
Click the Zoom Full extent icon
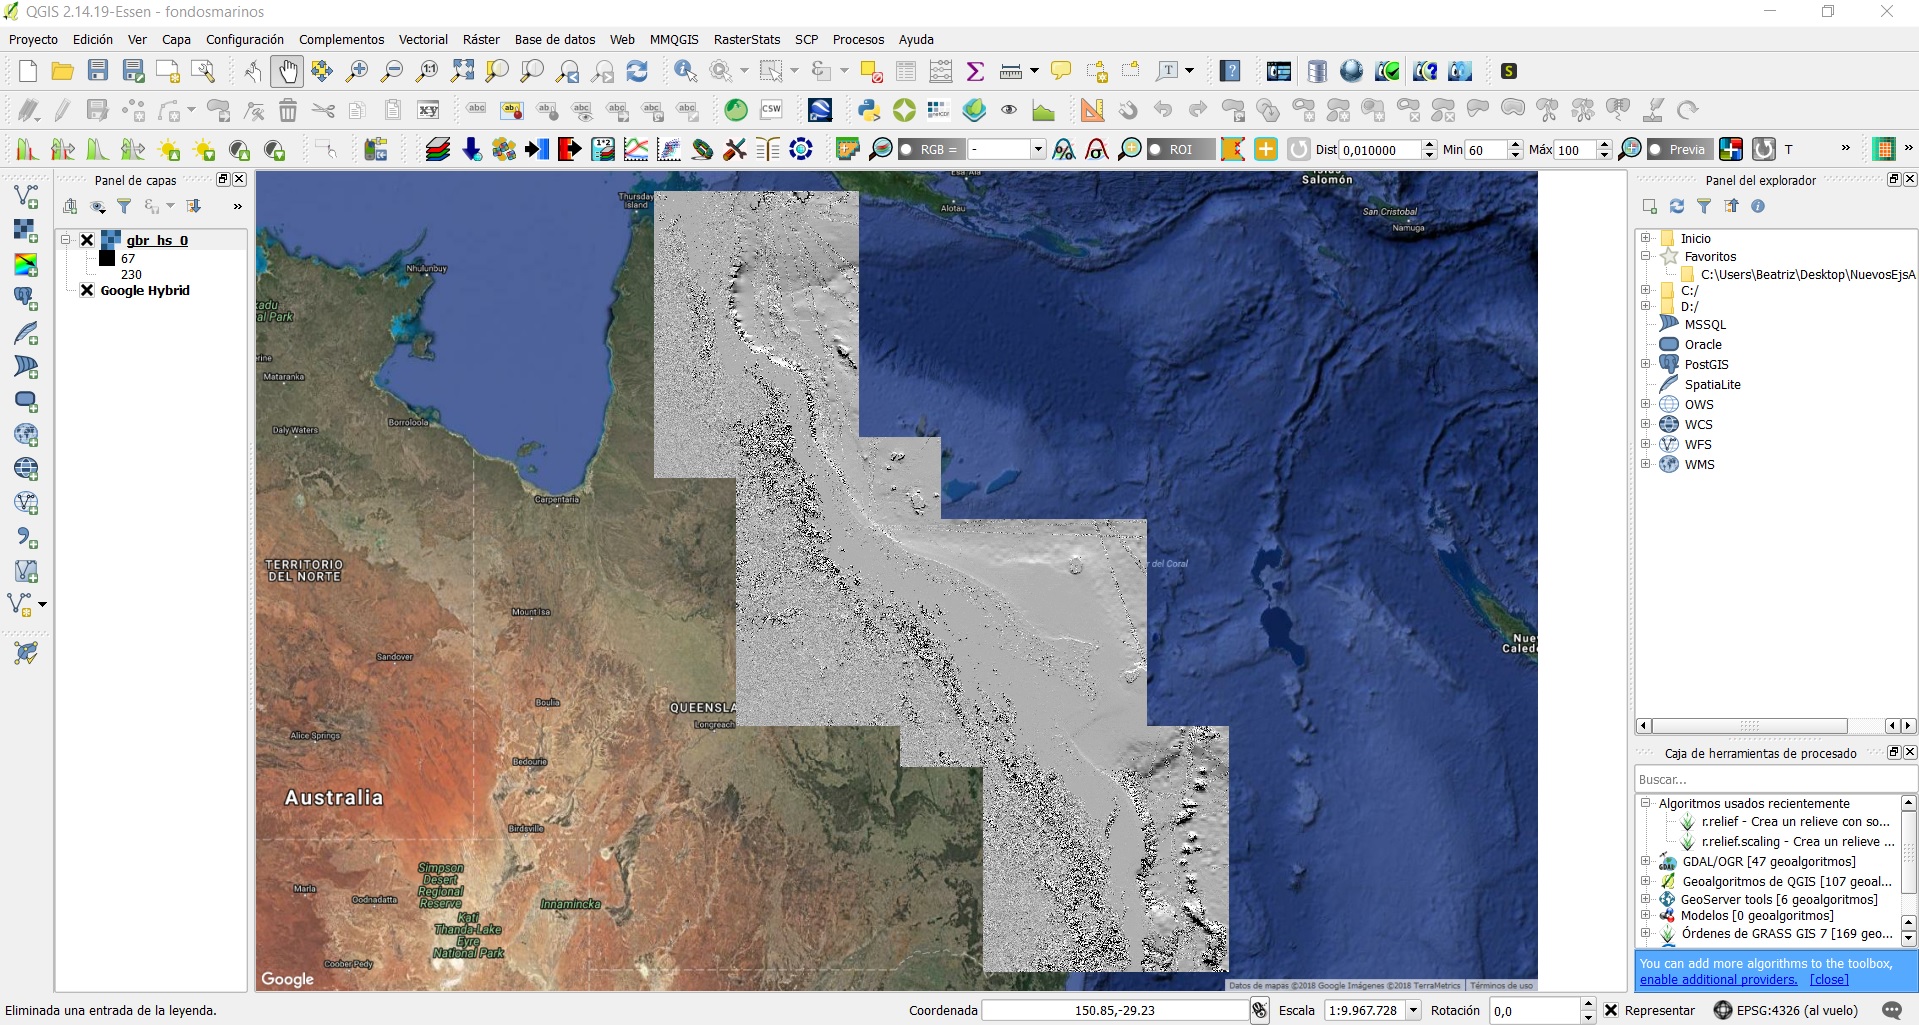[x=462, y=71]
